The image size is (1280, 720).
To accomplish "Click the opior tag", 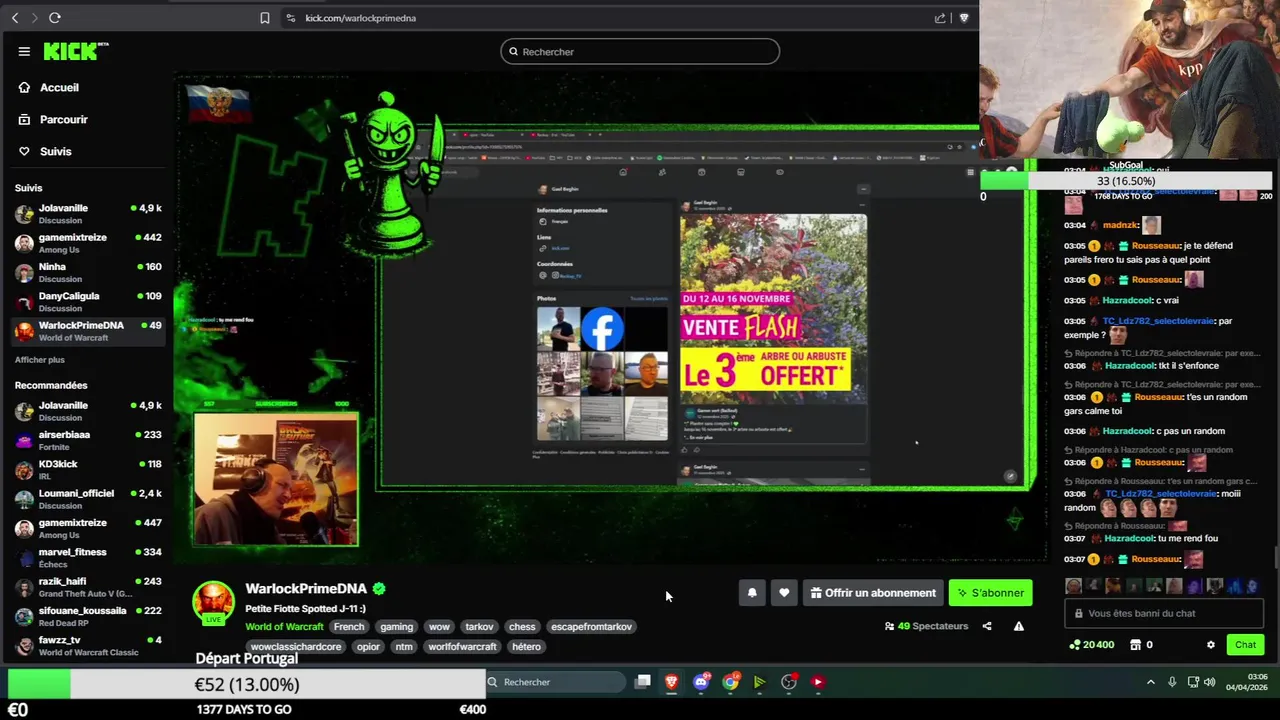I will (368, 647).
